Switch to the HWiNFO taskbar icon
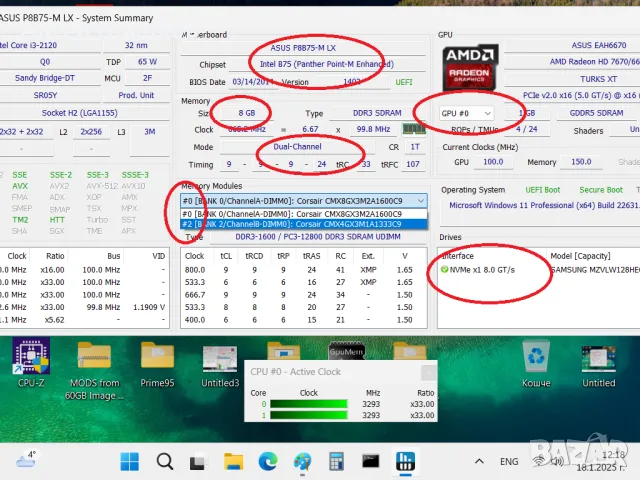Screen dimensions: 640x480 click(x=407, y=462)
